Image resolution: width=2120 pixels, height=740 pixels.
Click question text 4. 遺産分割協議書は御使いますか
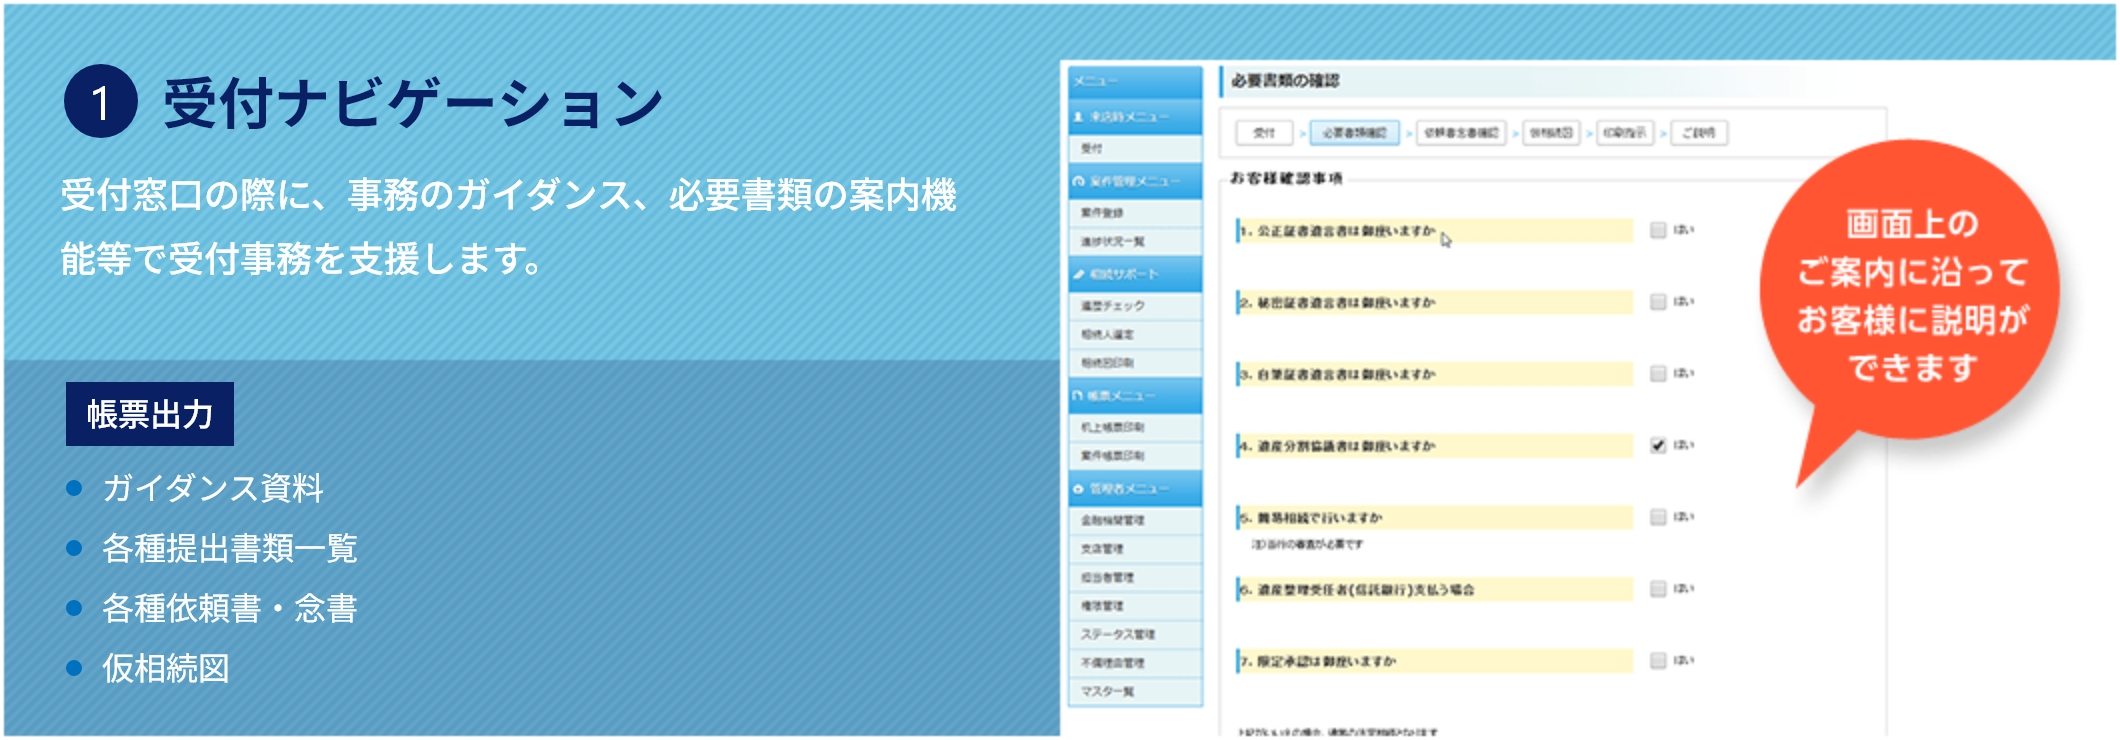(1338, 447)
